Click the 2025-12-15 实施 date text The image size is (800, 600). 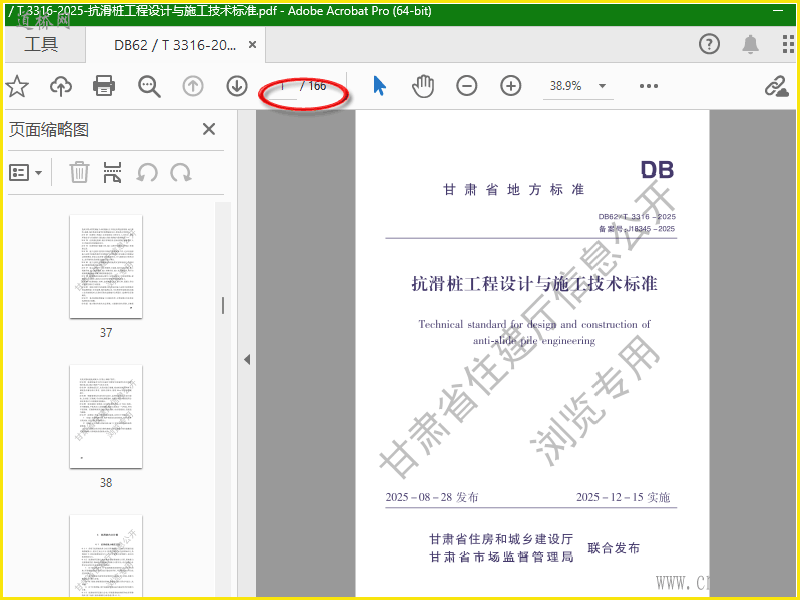[x=623, y=497]
